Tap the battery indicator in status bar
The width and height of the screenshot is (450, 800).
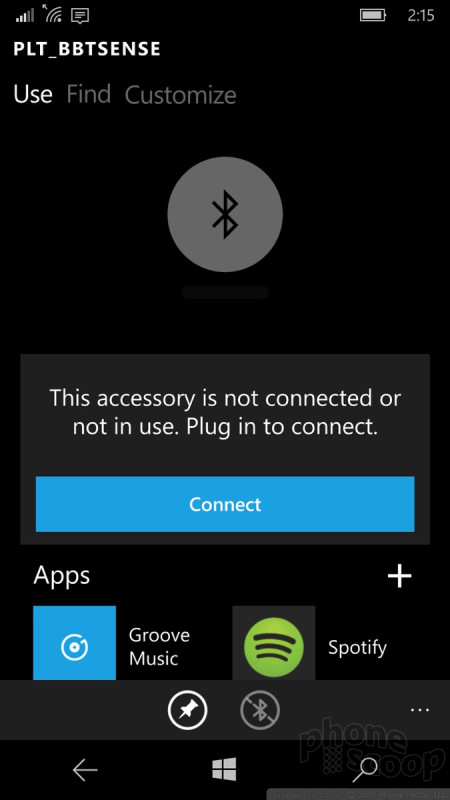point(373,15)
